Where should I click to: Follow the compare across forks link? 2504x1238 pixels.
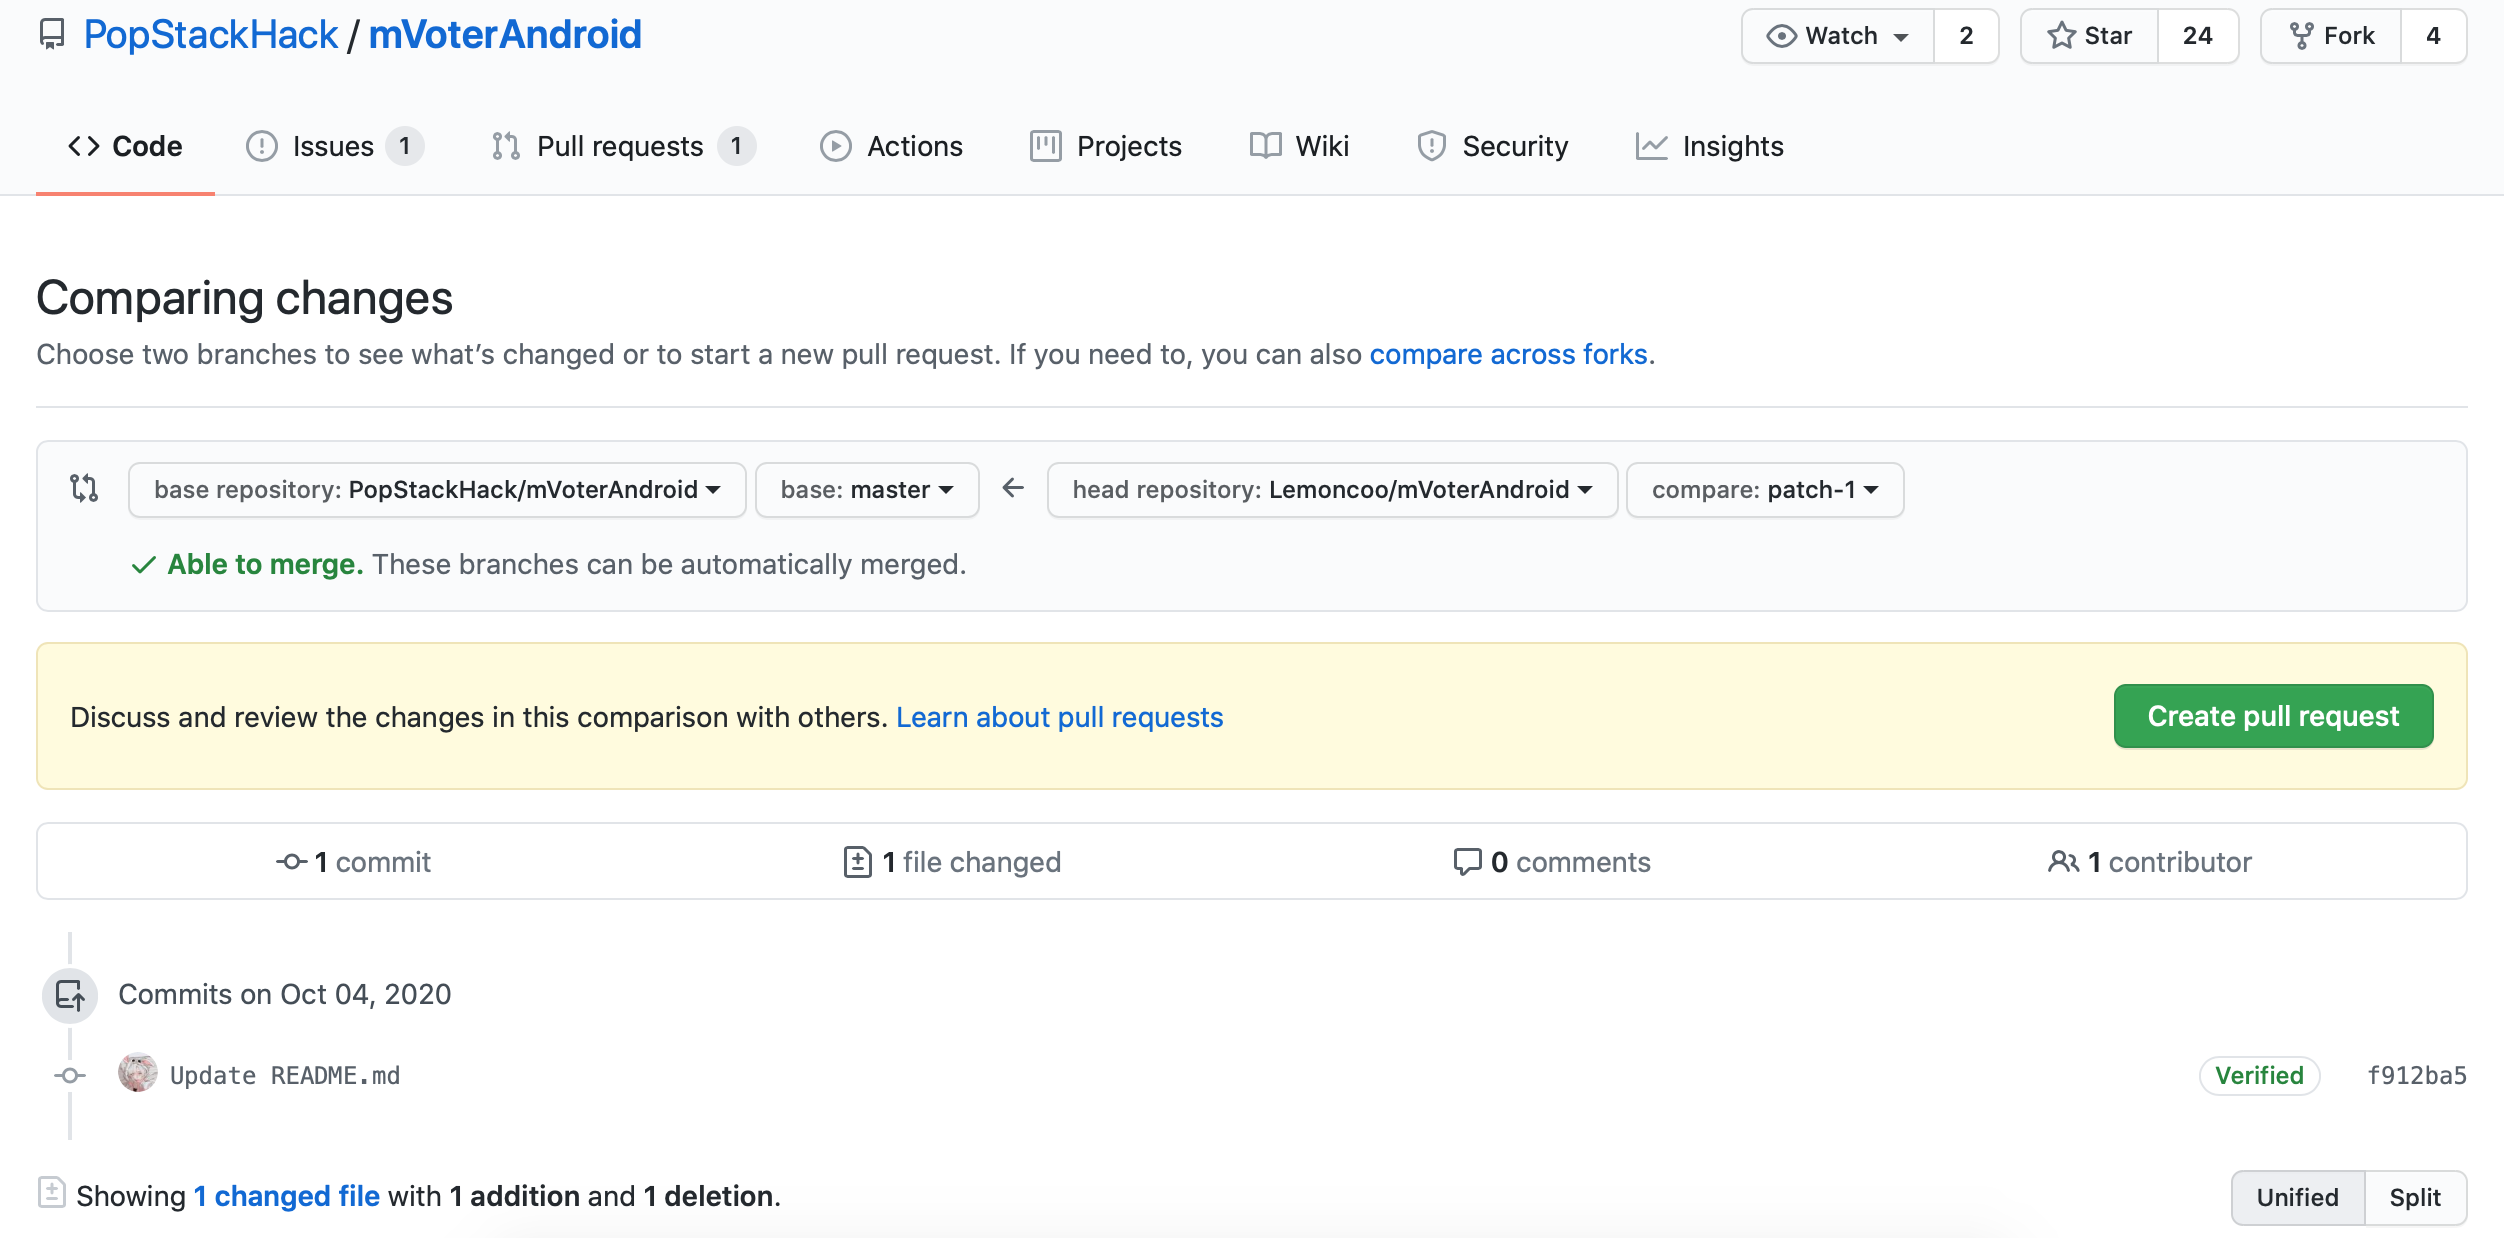[1508, 355]
